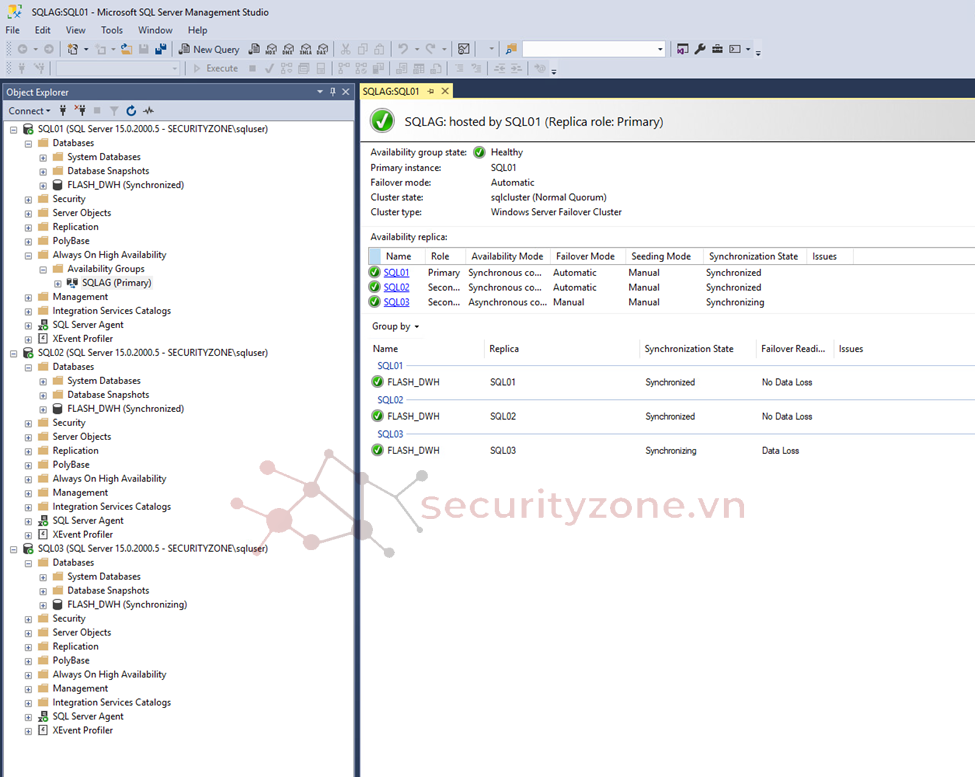Collapse the Databases folder under SQL03
This screenshot has height=777, width=975.
click(28, 563)
